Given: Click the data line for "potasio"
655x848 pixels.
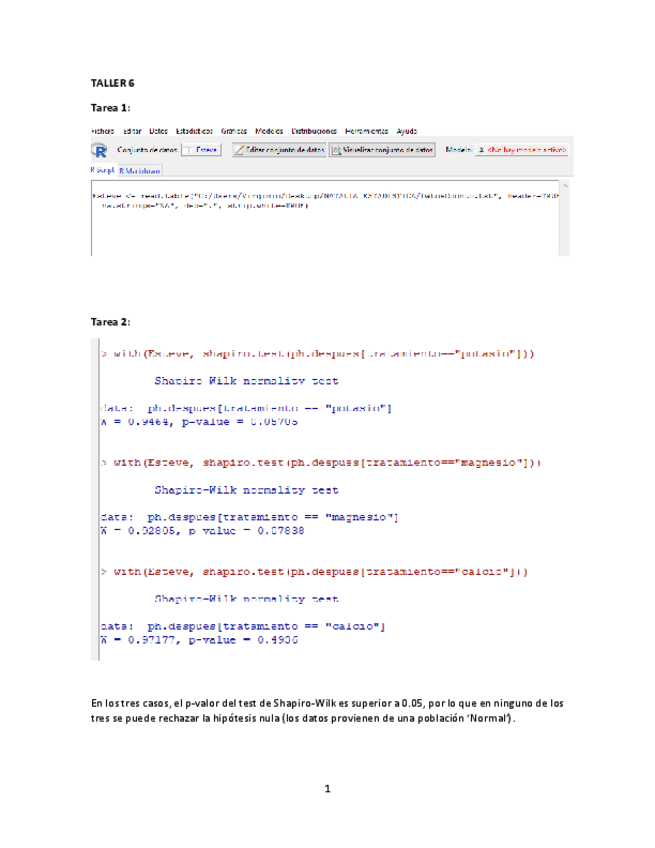Looking at the screenshot, I should (x=246, y=408).
